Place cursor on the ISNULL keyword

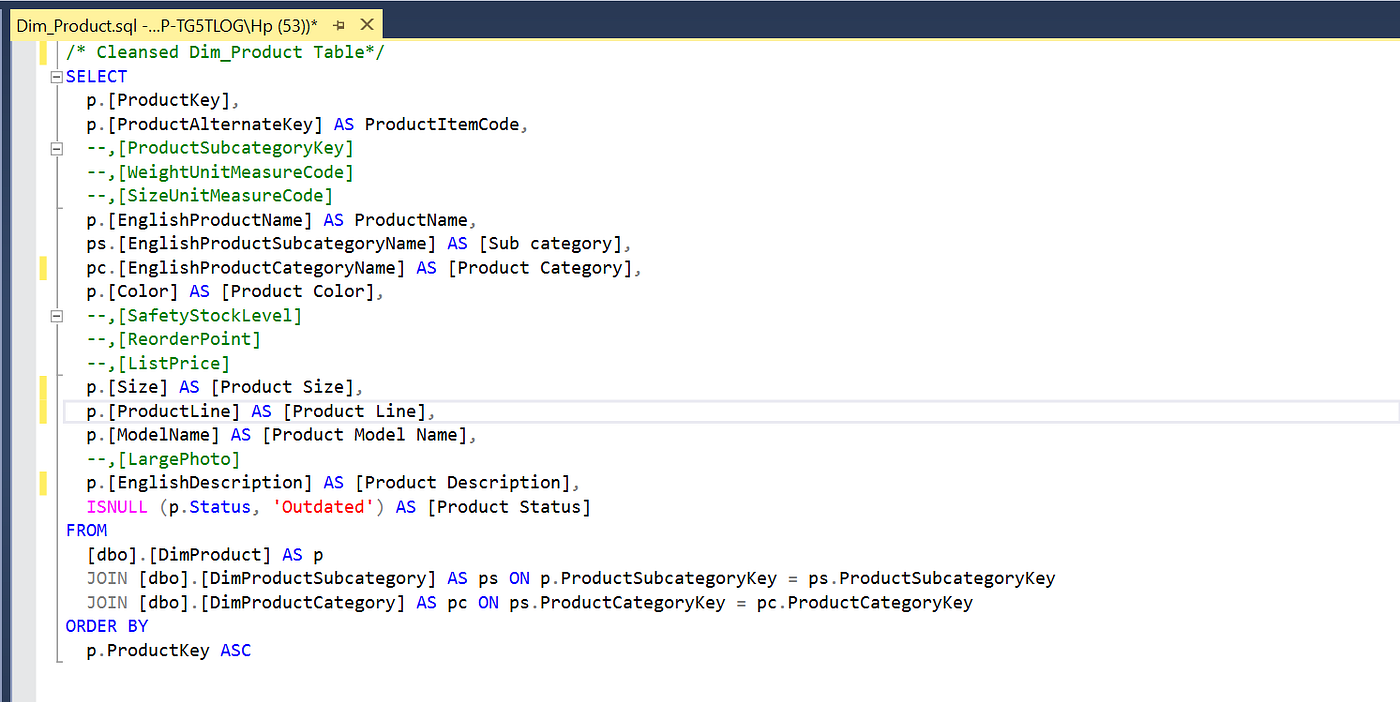pos(117,506)
